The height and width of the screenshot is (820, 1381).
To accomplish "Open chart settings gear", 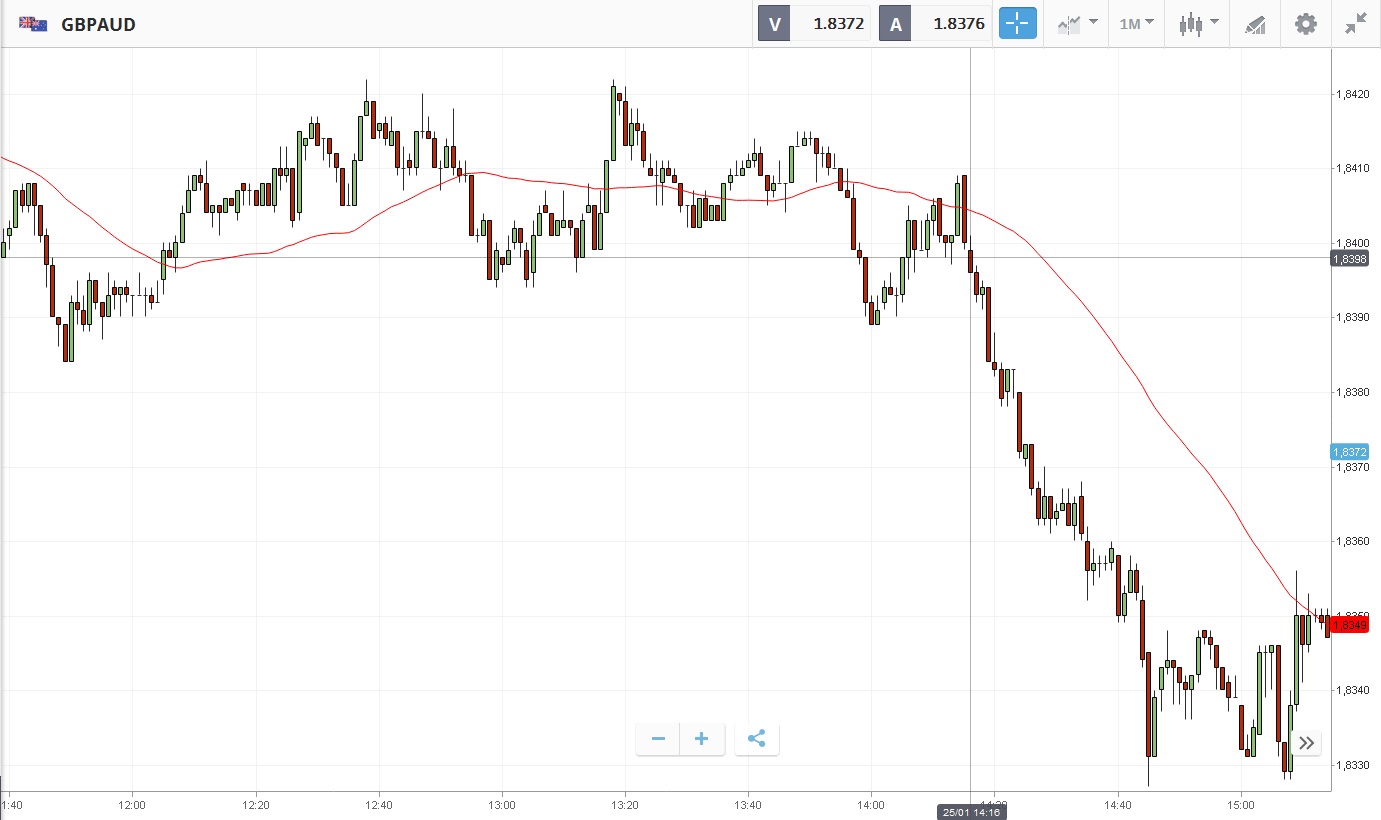I will coord(1306,24).
